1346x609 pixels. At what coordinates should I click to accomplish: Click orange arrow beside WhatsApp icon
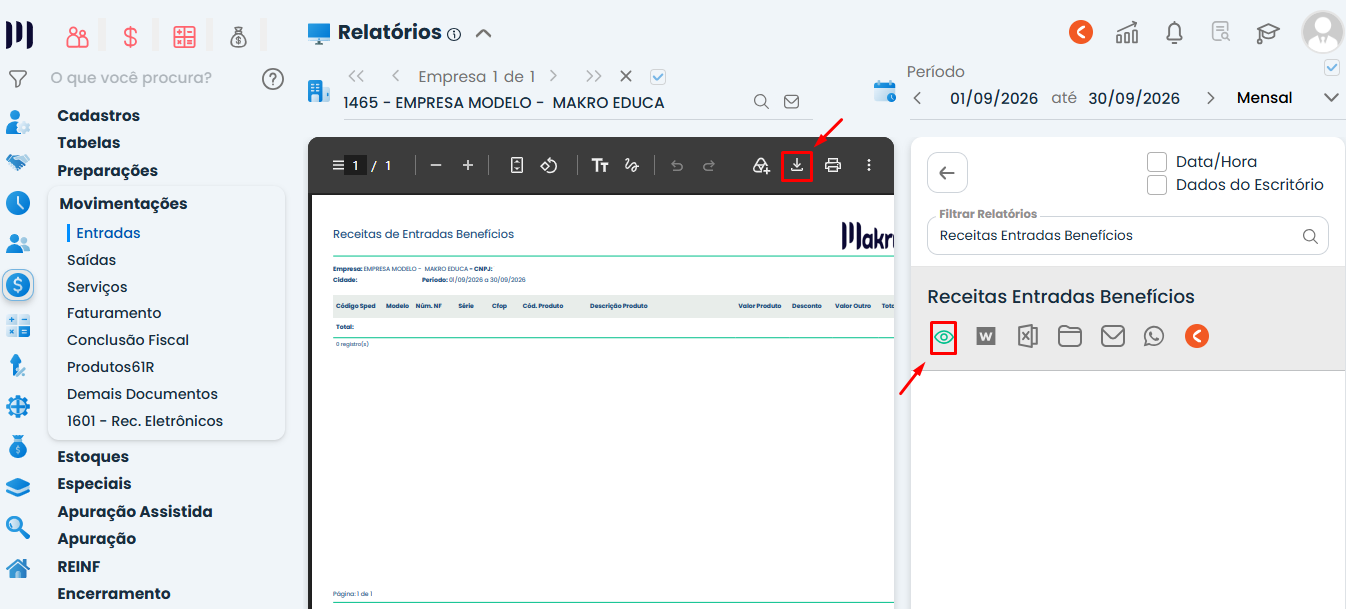[x=1197, y=337]
